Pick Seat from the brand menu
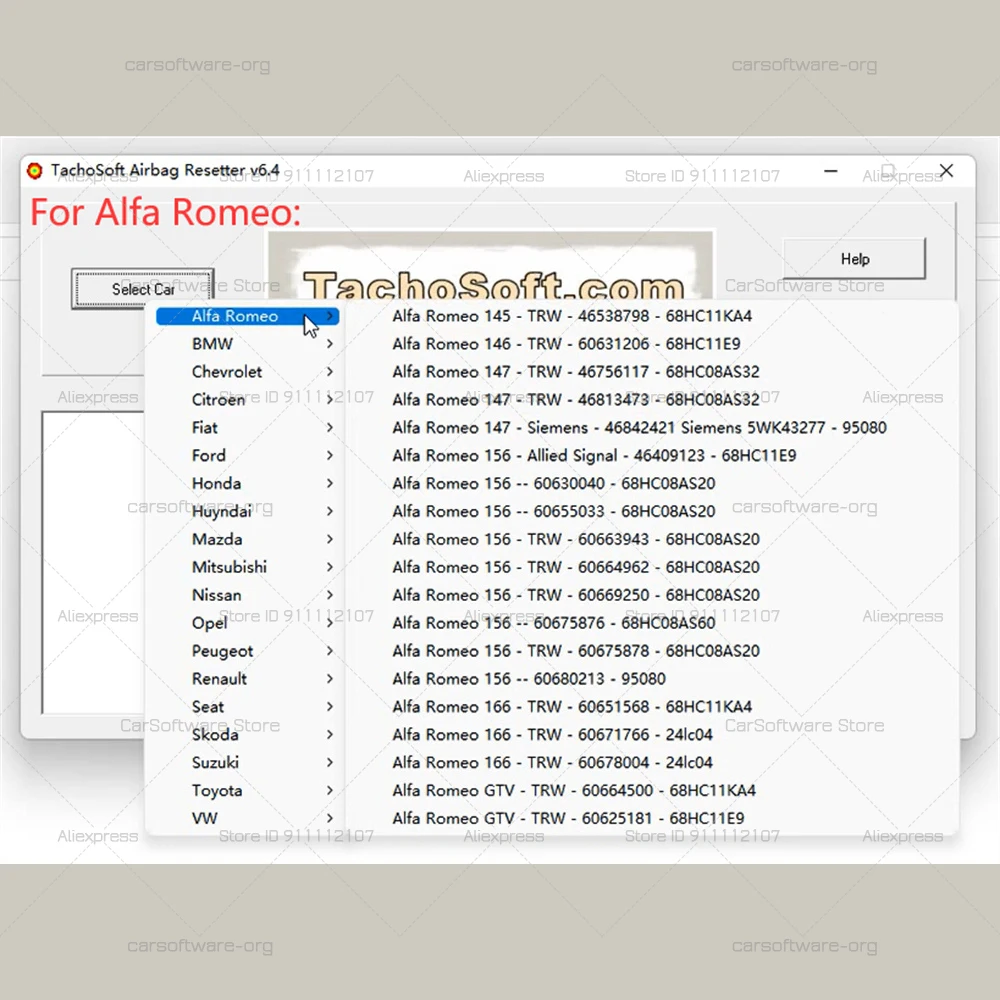 pyautogui.click(x=247, y=707)
